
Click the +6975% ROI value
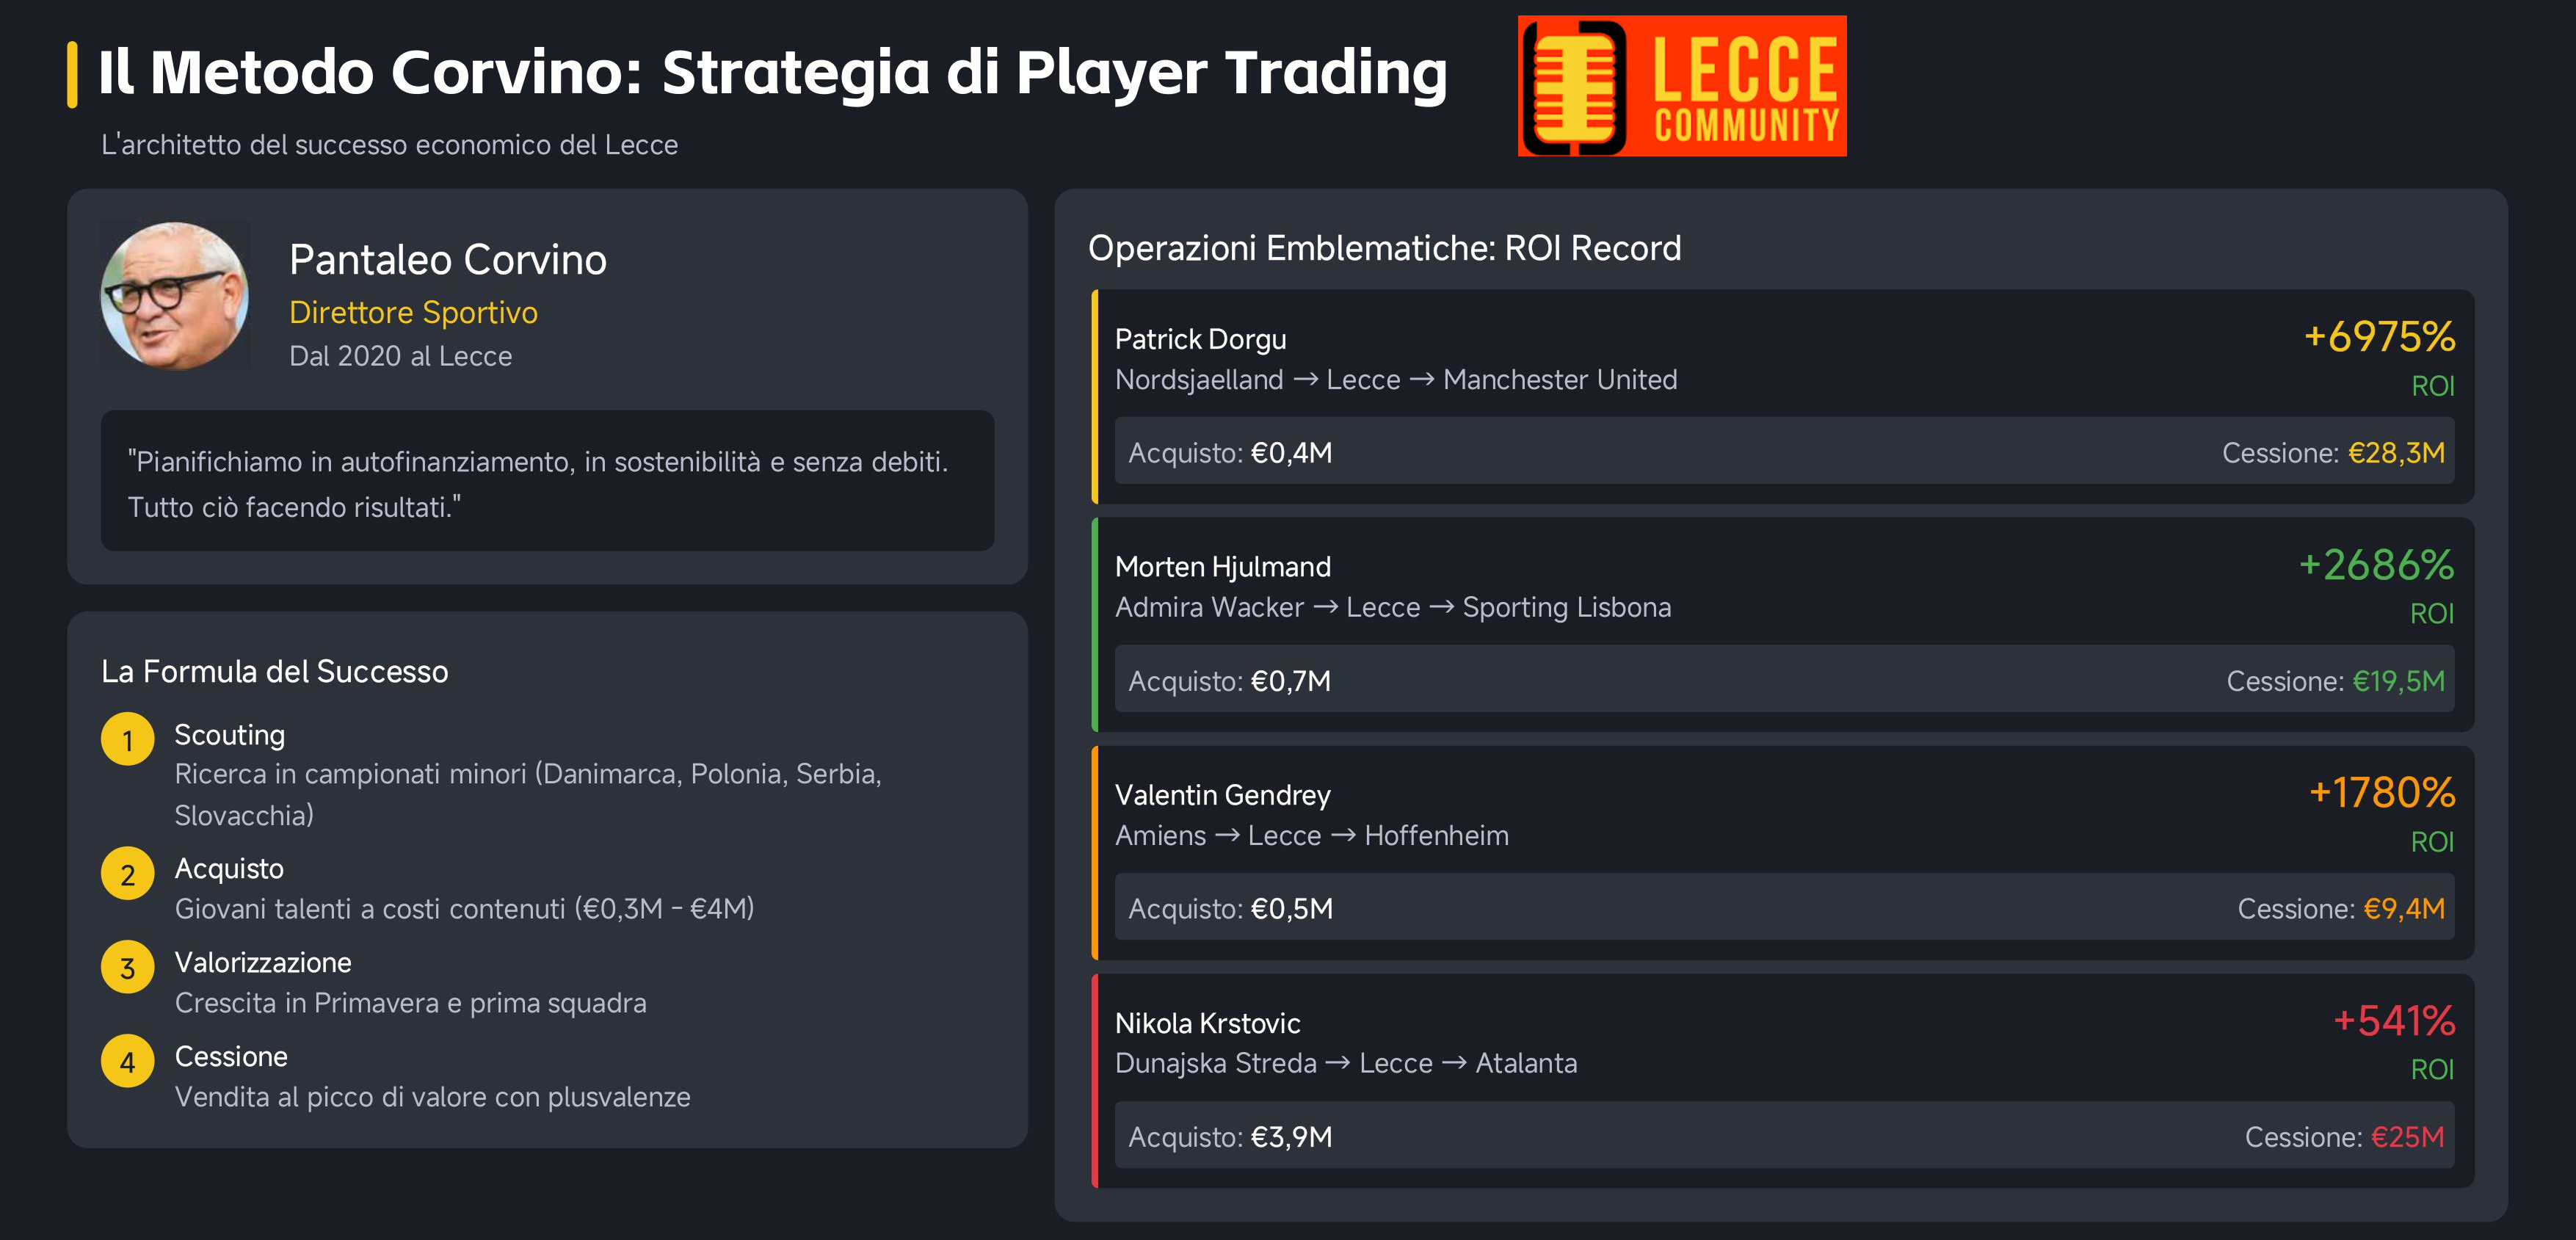point(2379,336)
